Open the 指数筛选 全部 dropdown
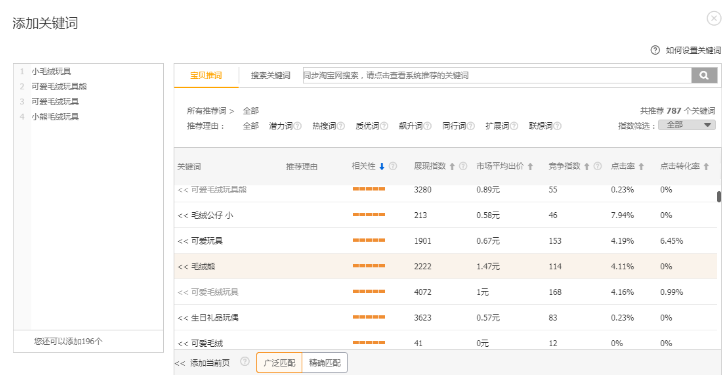 coord(687,125)
